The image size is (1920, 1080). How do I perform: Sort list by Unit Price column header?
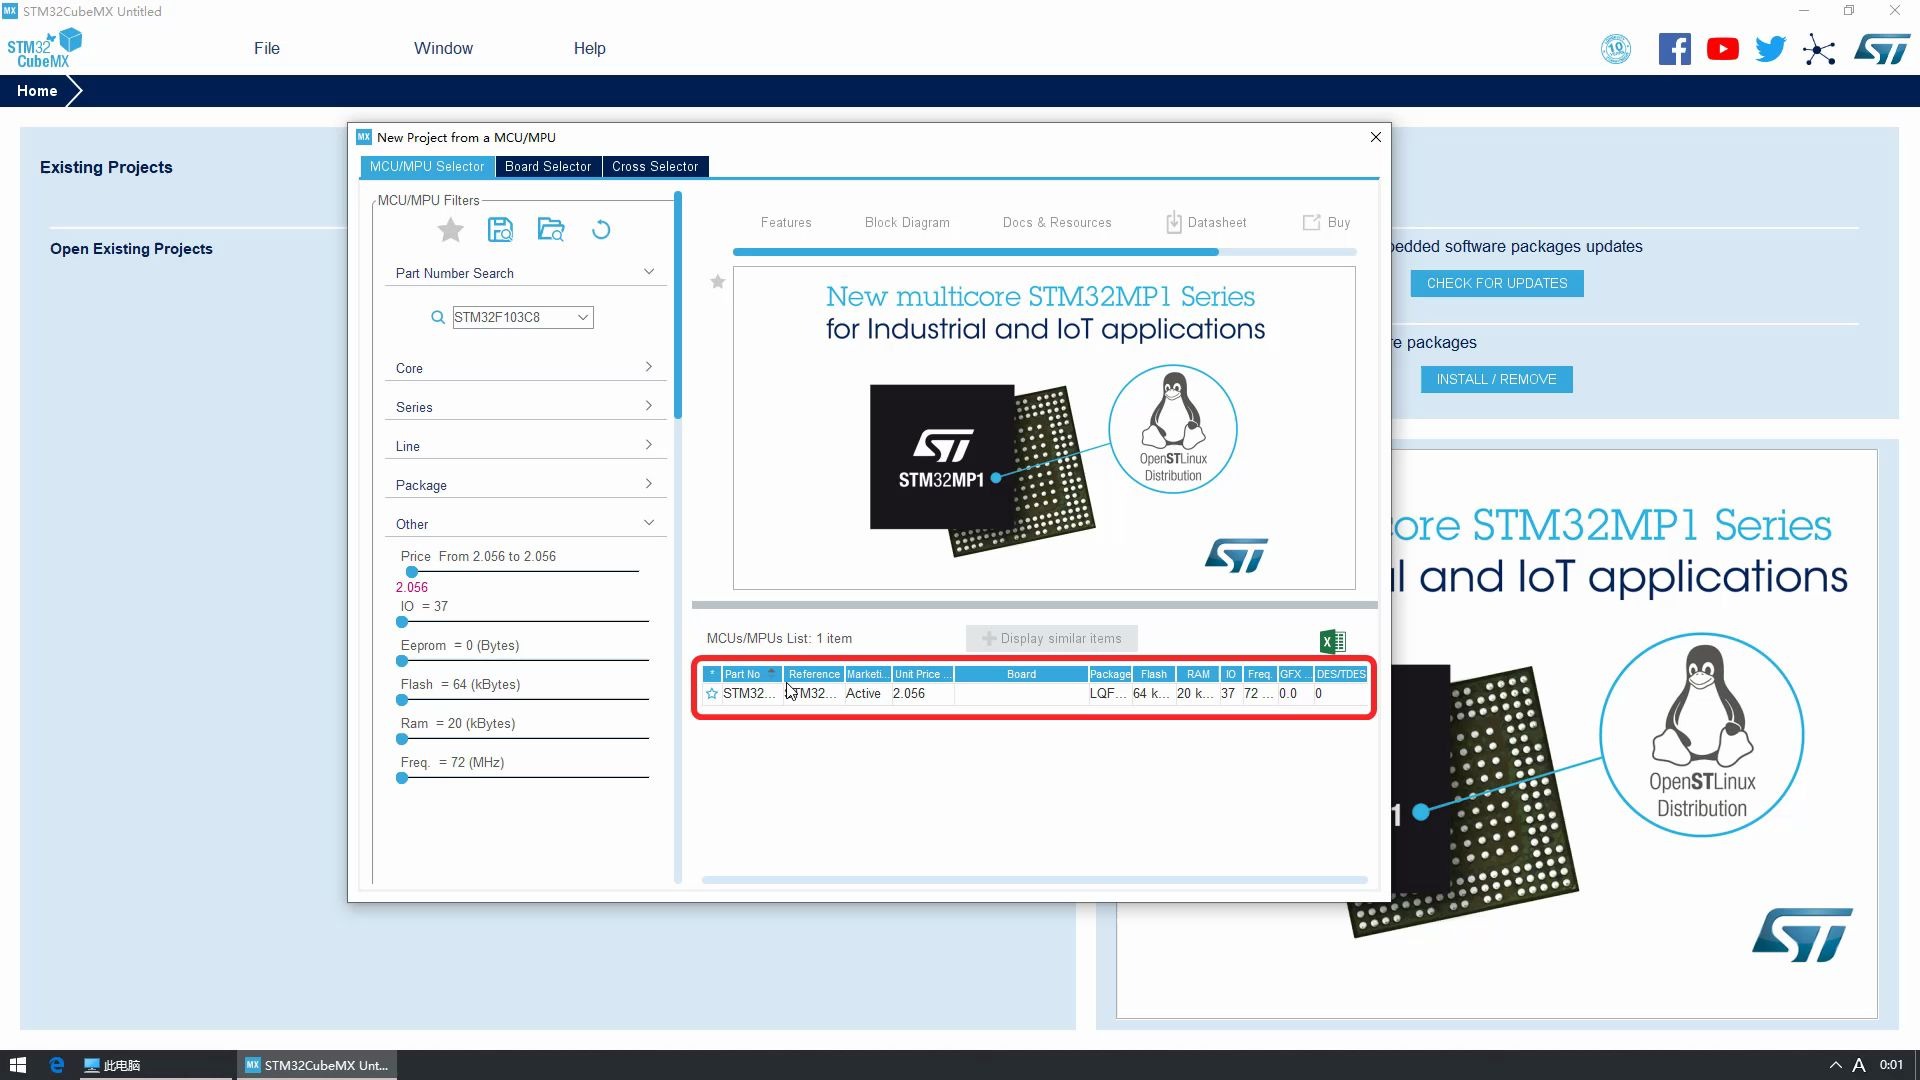pyautogui.click(x=922, y=674)
